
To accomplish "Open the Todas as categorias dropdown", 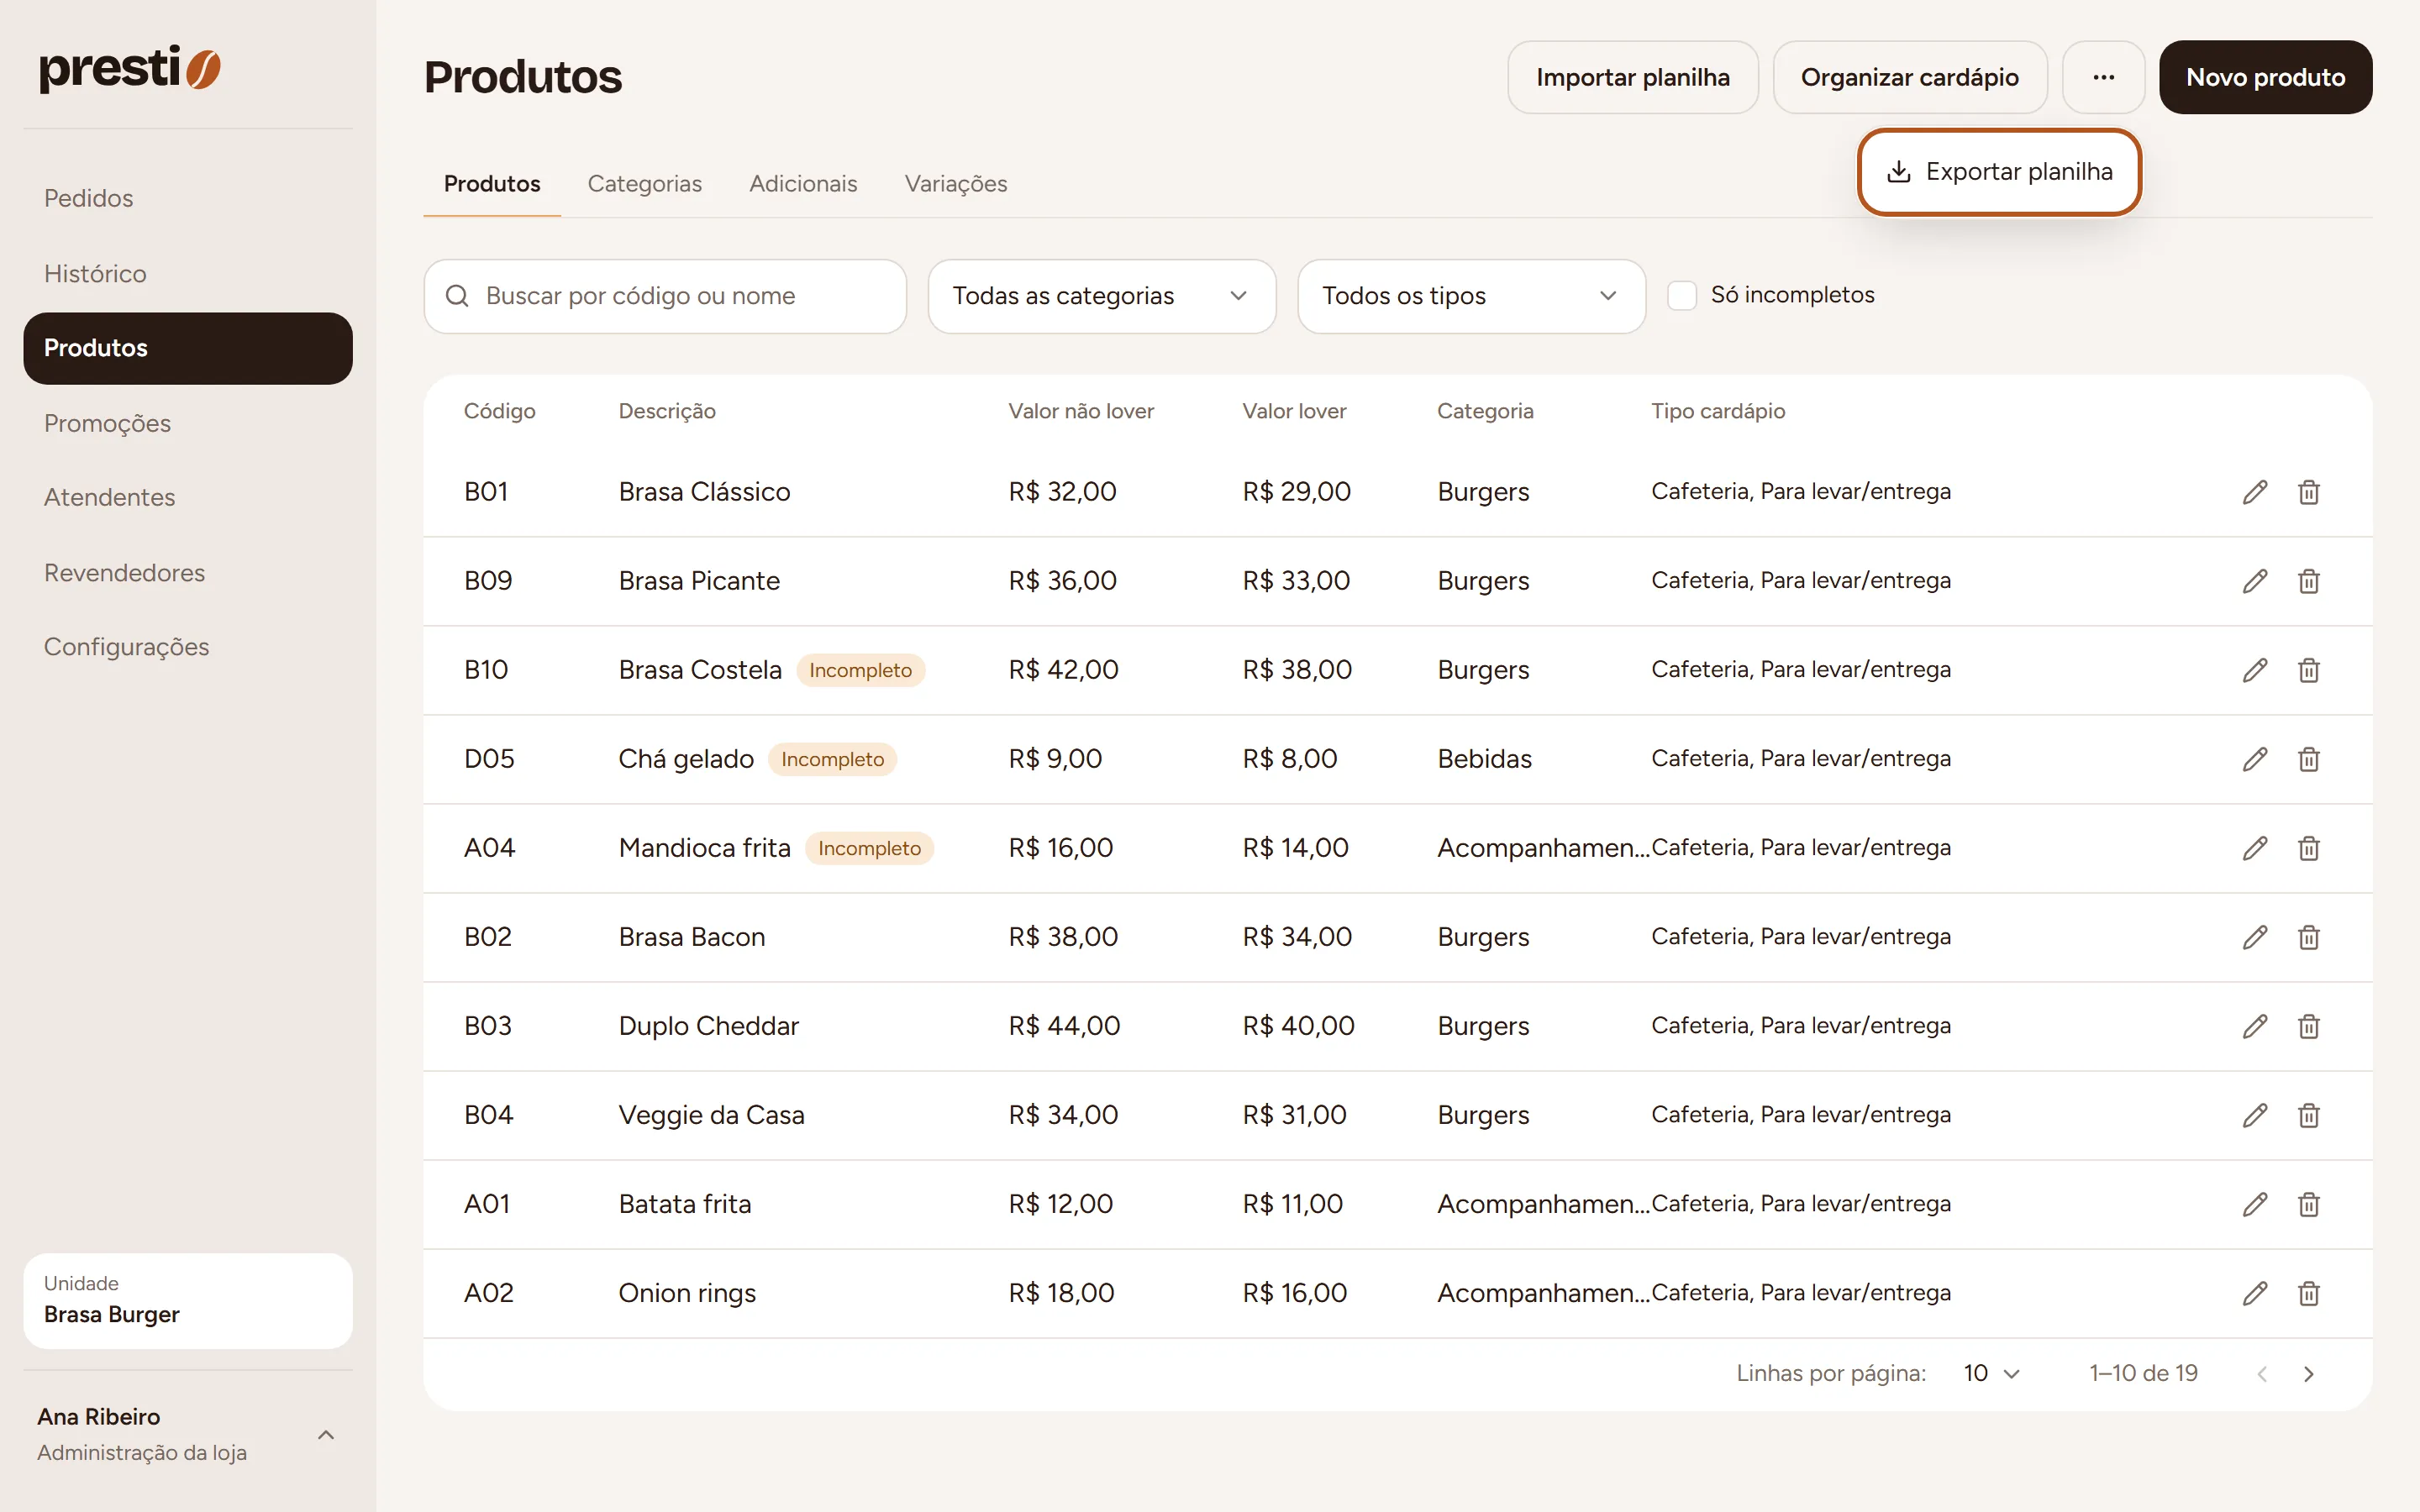I will tap(1101, 296).
